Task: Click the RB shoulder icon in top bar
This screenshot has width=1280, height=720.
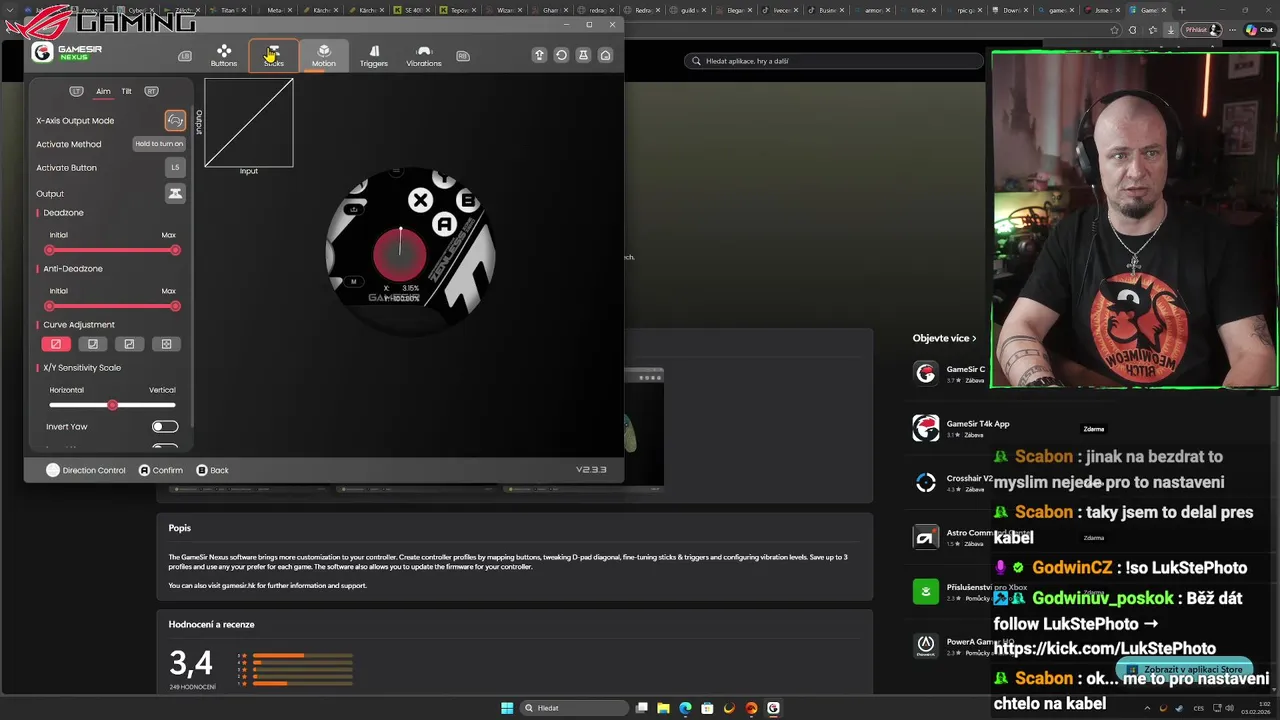Action: (462, 56)
